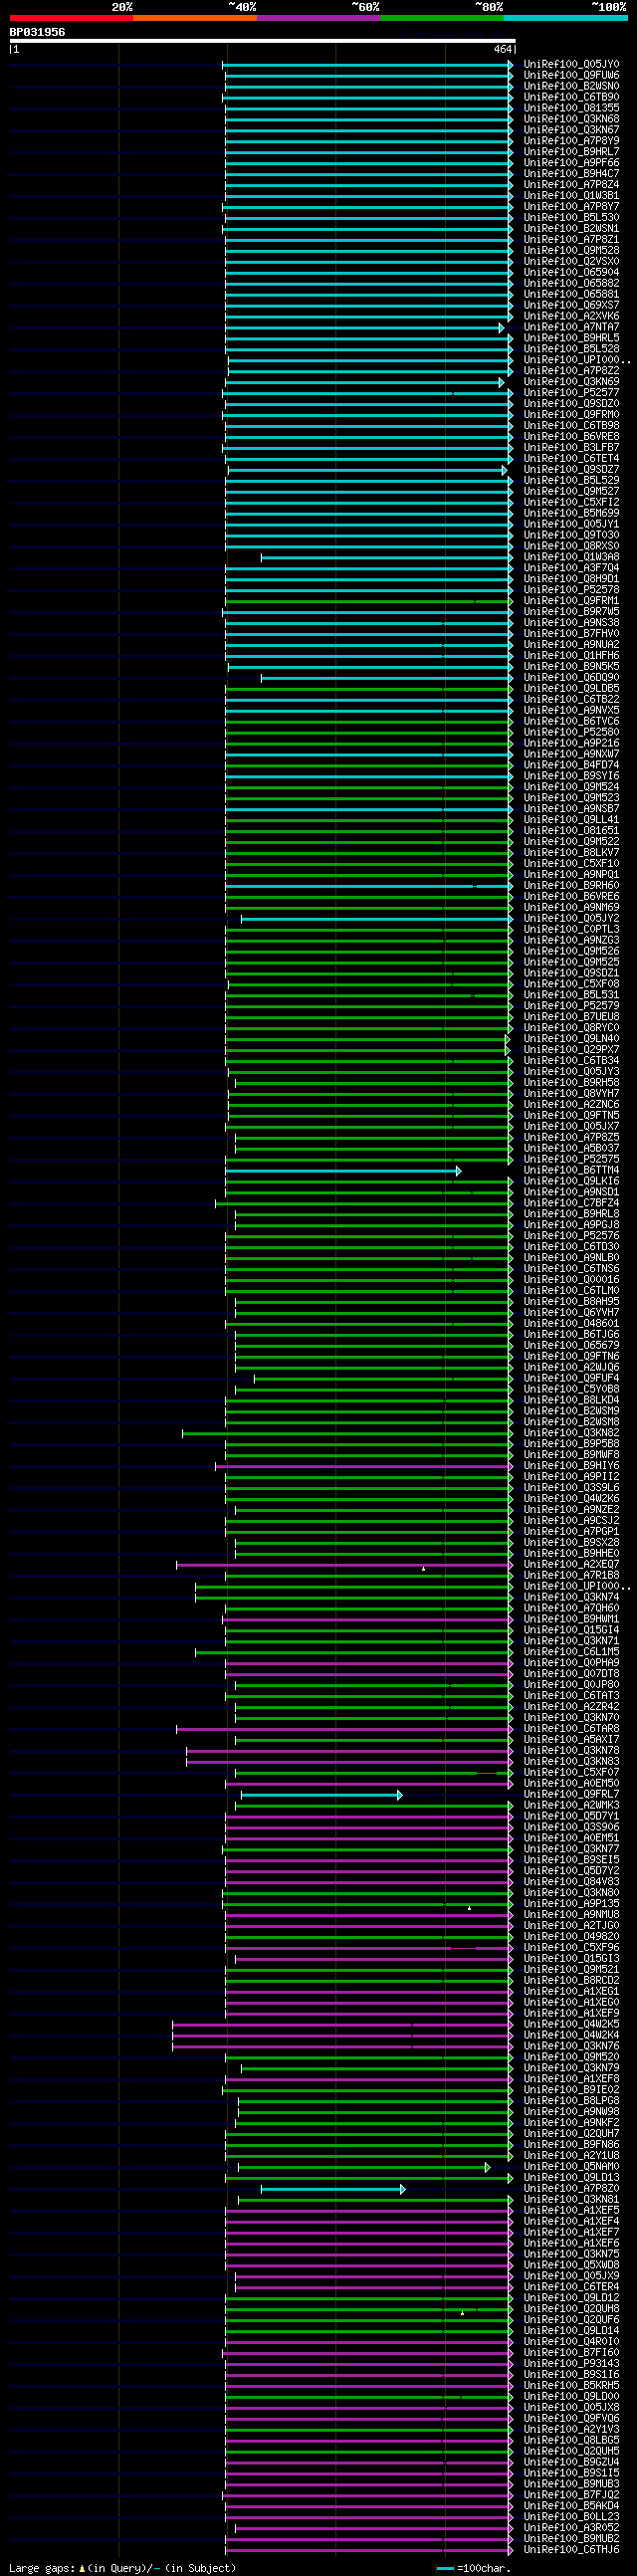Open the UniRef100_Q9FUW6 hit label
The height and width of the screenshot is (2576, 637).
pyautogui.click(x=571, y=75)
